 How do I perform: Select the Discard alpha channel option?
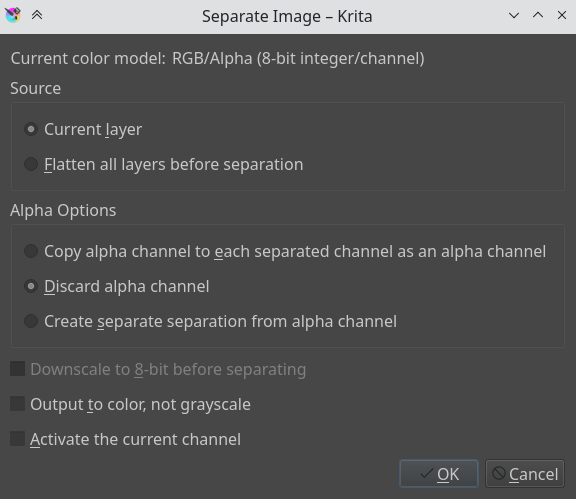(116, 286)
